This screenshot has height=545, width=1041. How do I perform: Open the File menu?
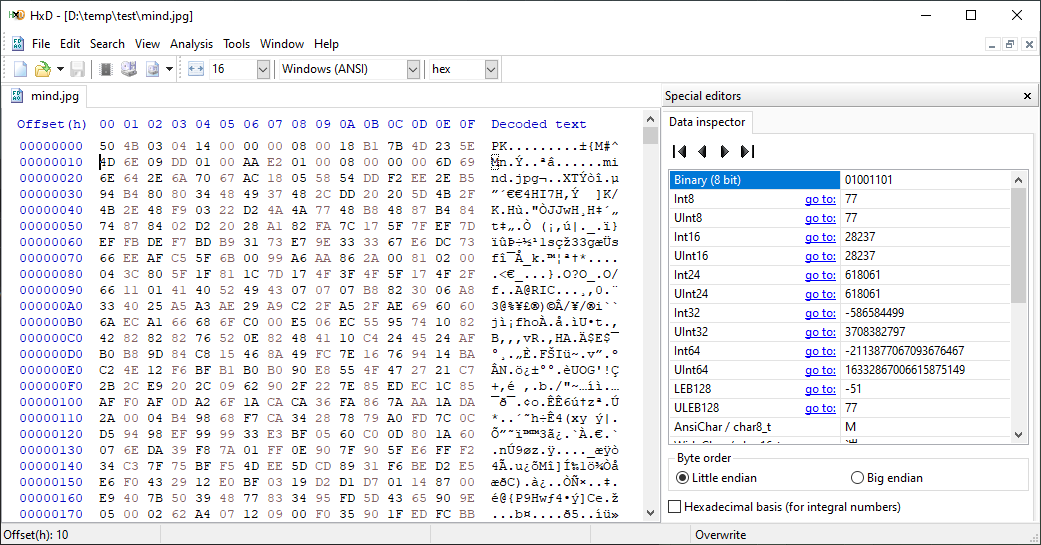(40, 44)
